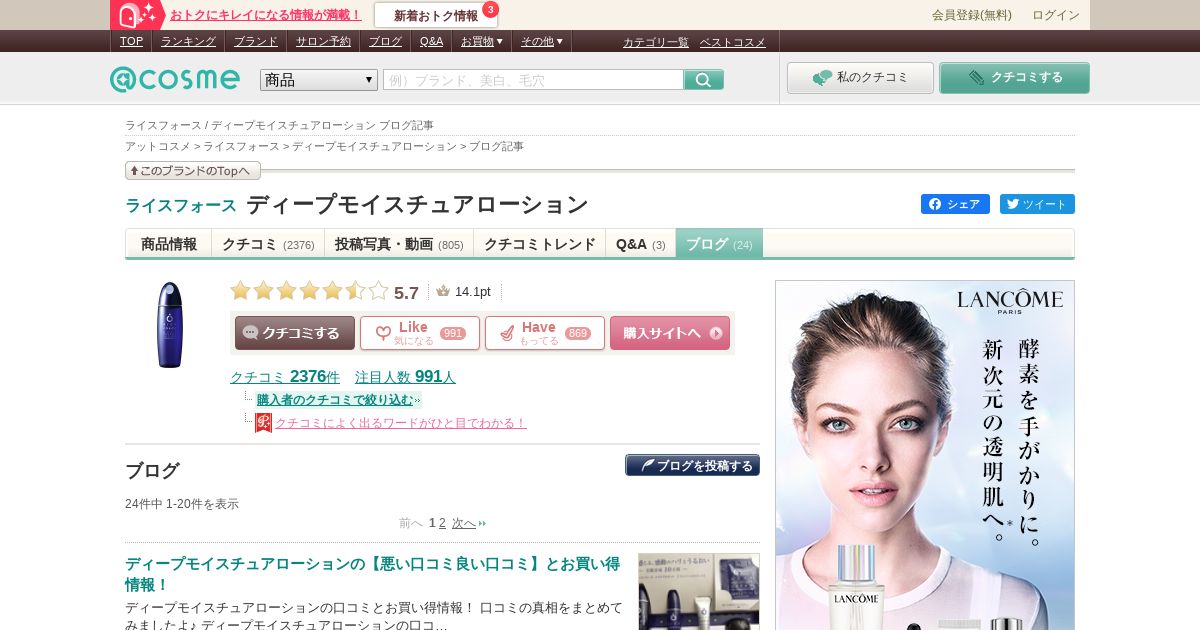This screenshot has height=630, width=1200.
Task: Open blog article 悪い口コミ良い口コミ title
Action: (372, 574)
